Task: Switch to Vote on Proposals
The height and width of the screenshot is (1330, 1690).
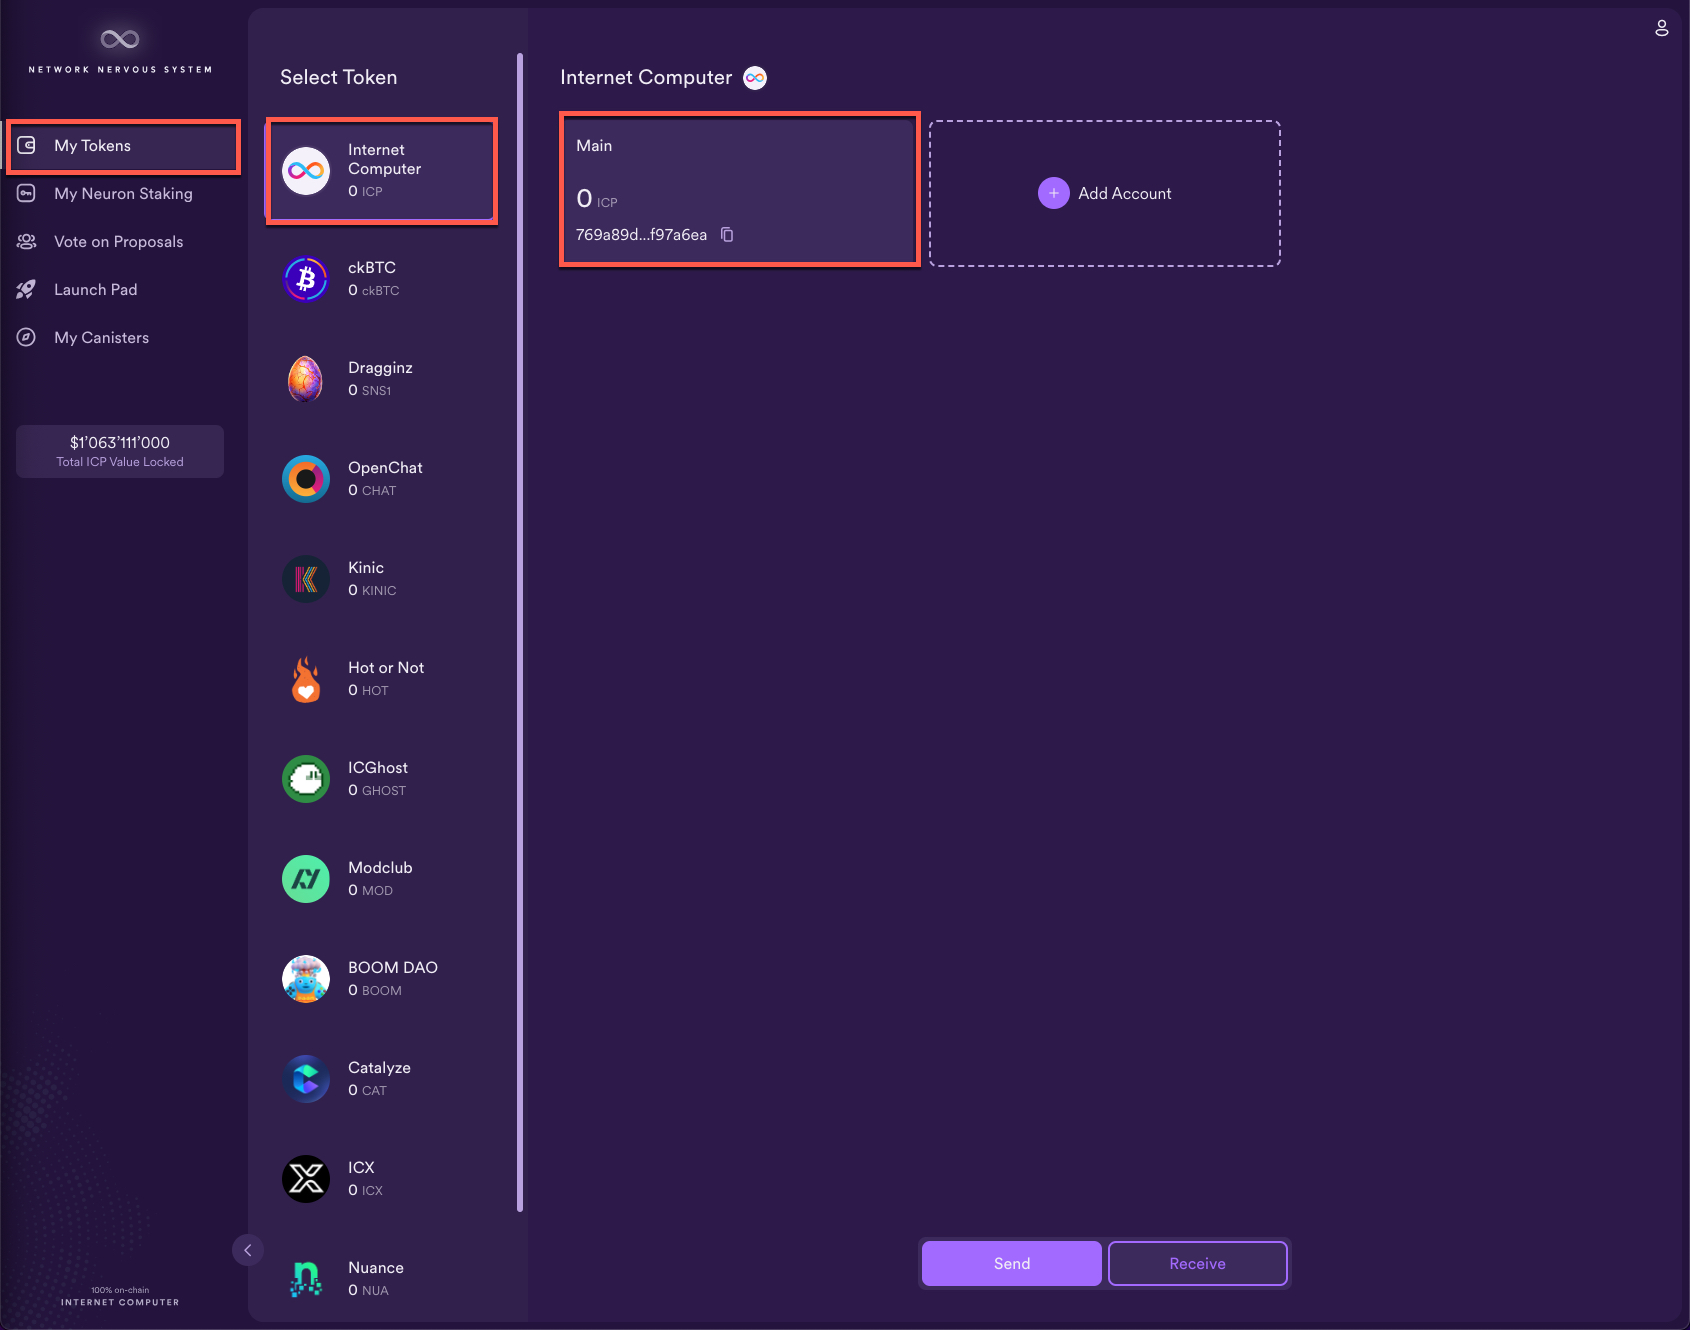Action: [119, 241]
